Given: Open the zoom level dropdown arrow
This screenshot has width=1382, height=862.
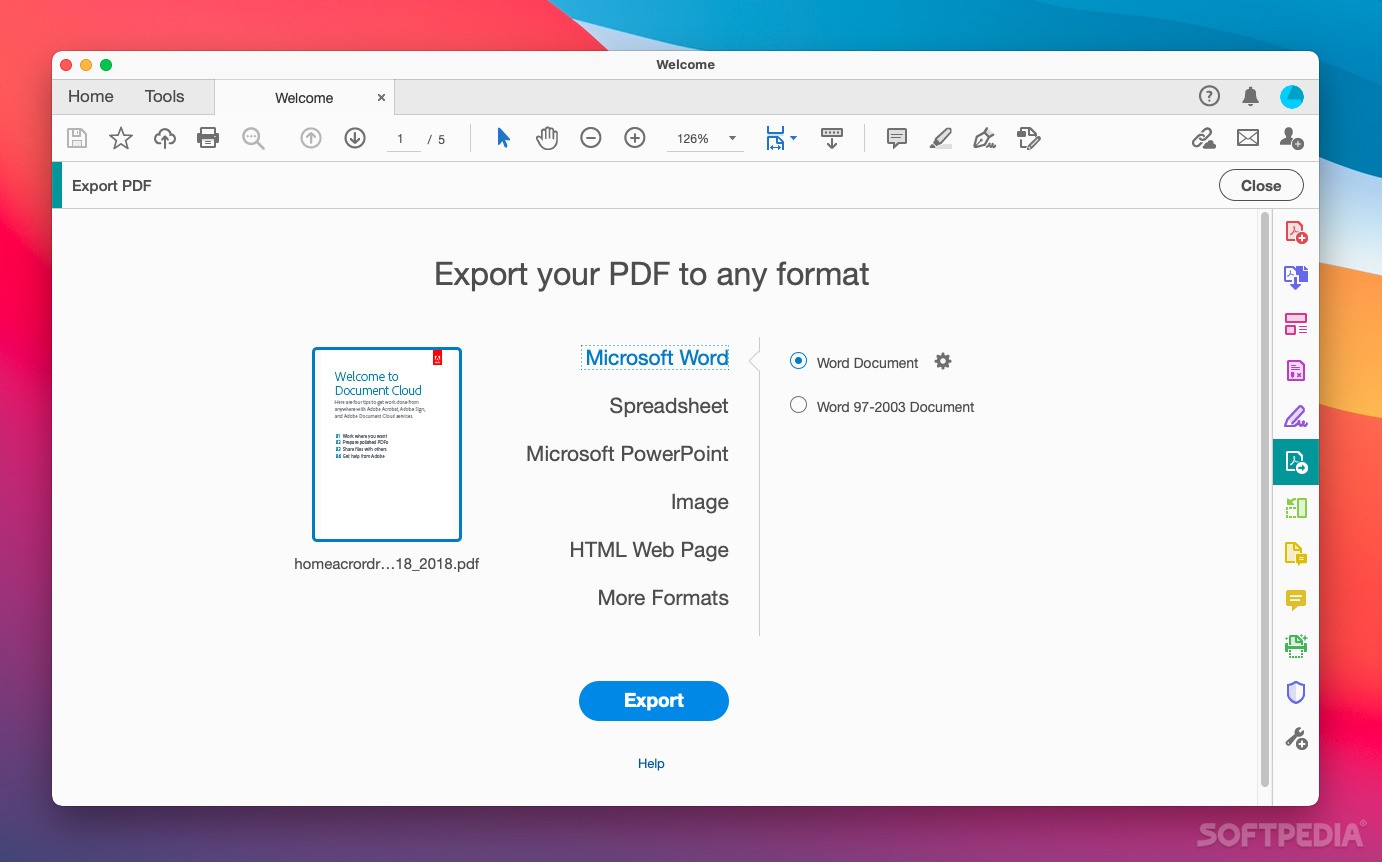Looking at the screenshot, I should [x=732, y=138].
